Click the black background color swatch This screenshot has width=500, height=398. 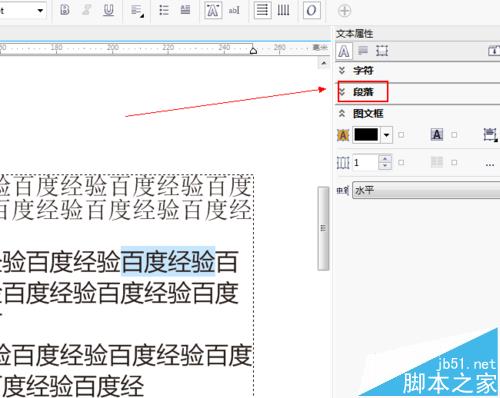(x=366, y=135)
